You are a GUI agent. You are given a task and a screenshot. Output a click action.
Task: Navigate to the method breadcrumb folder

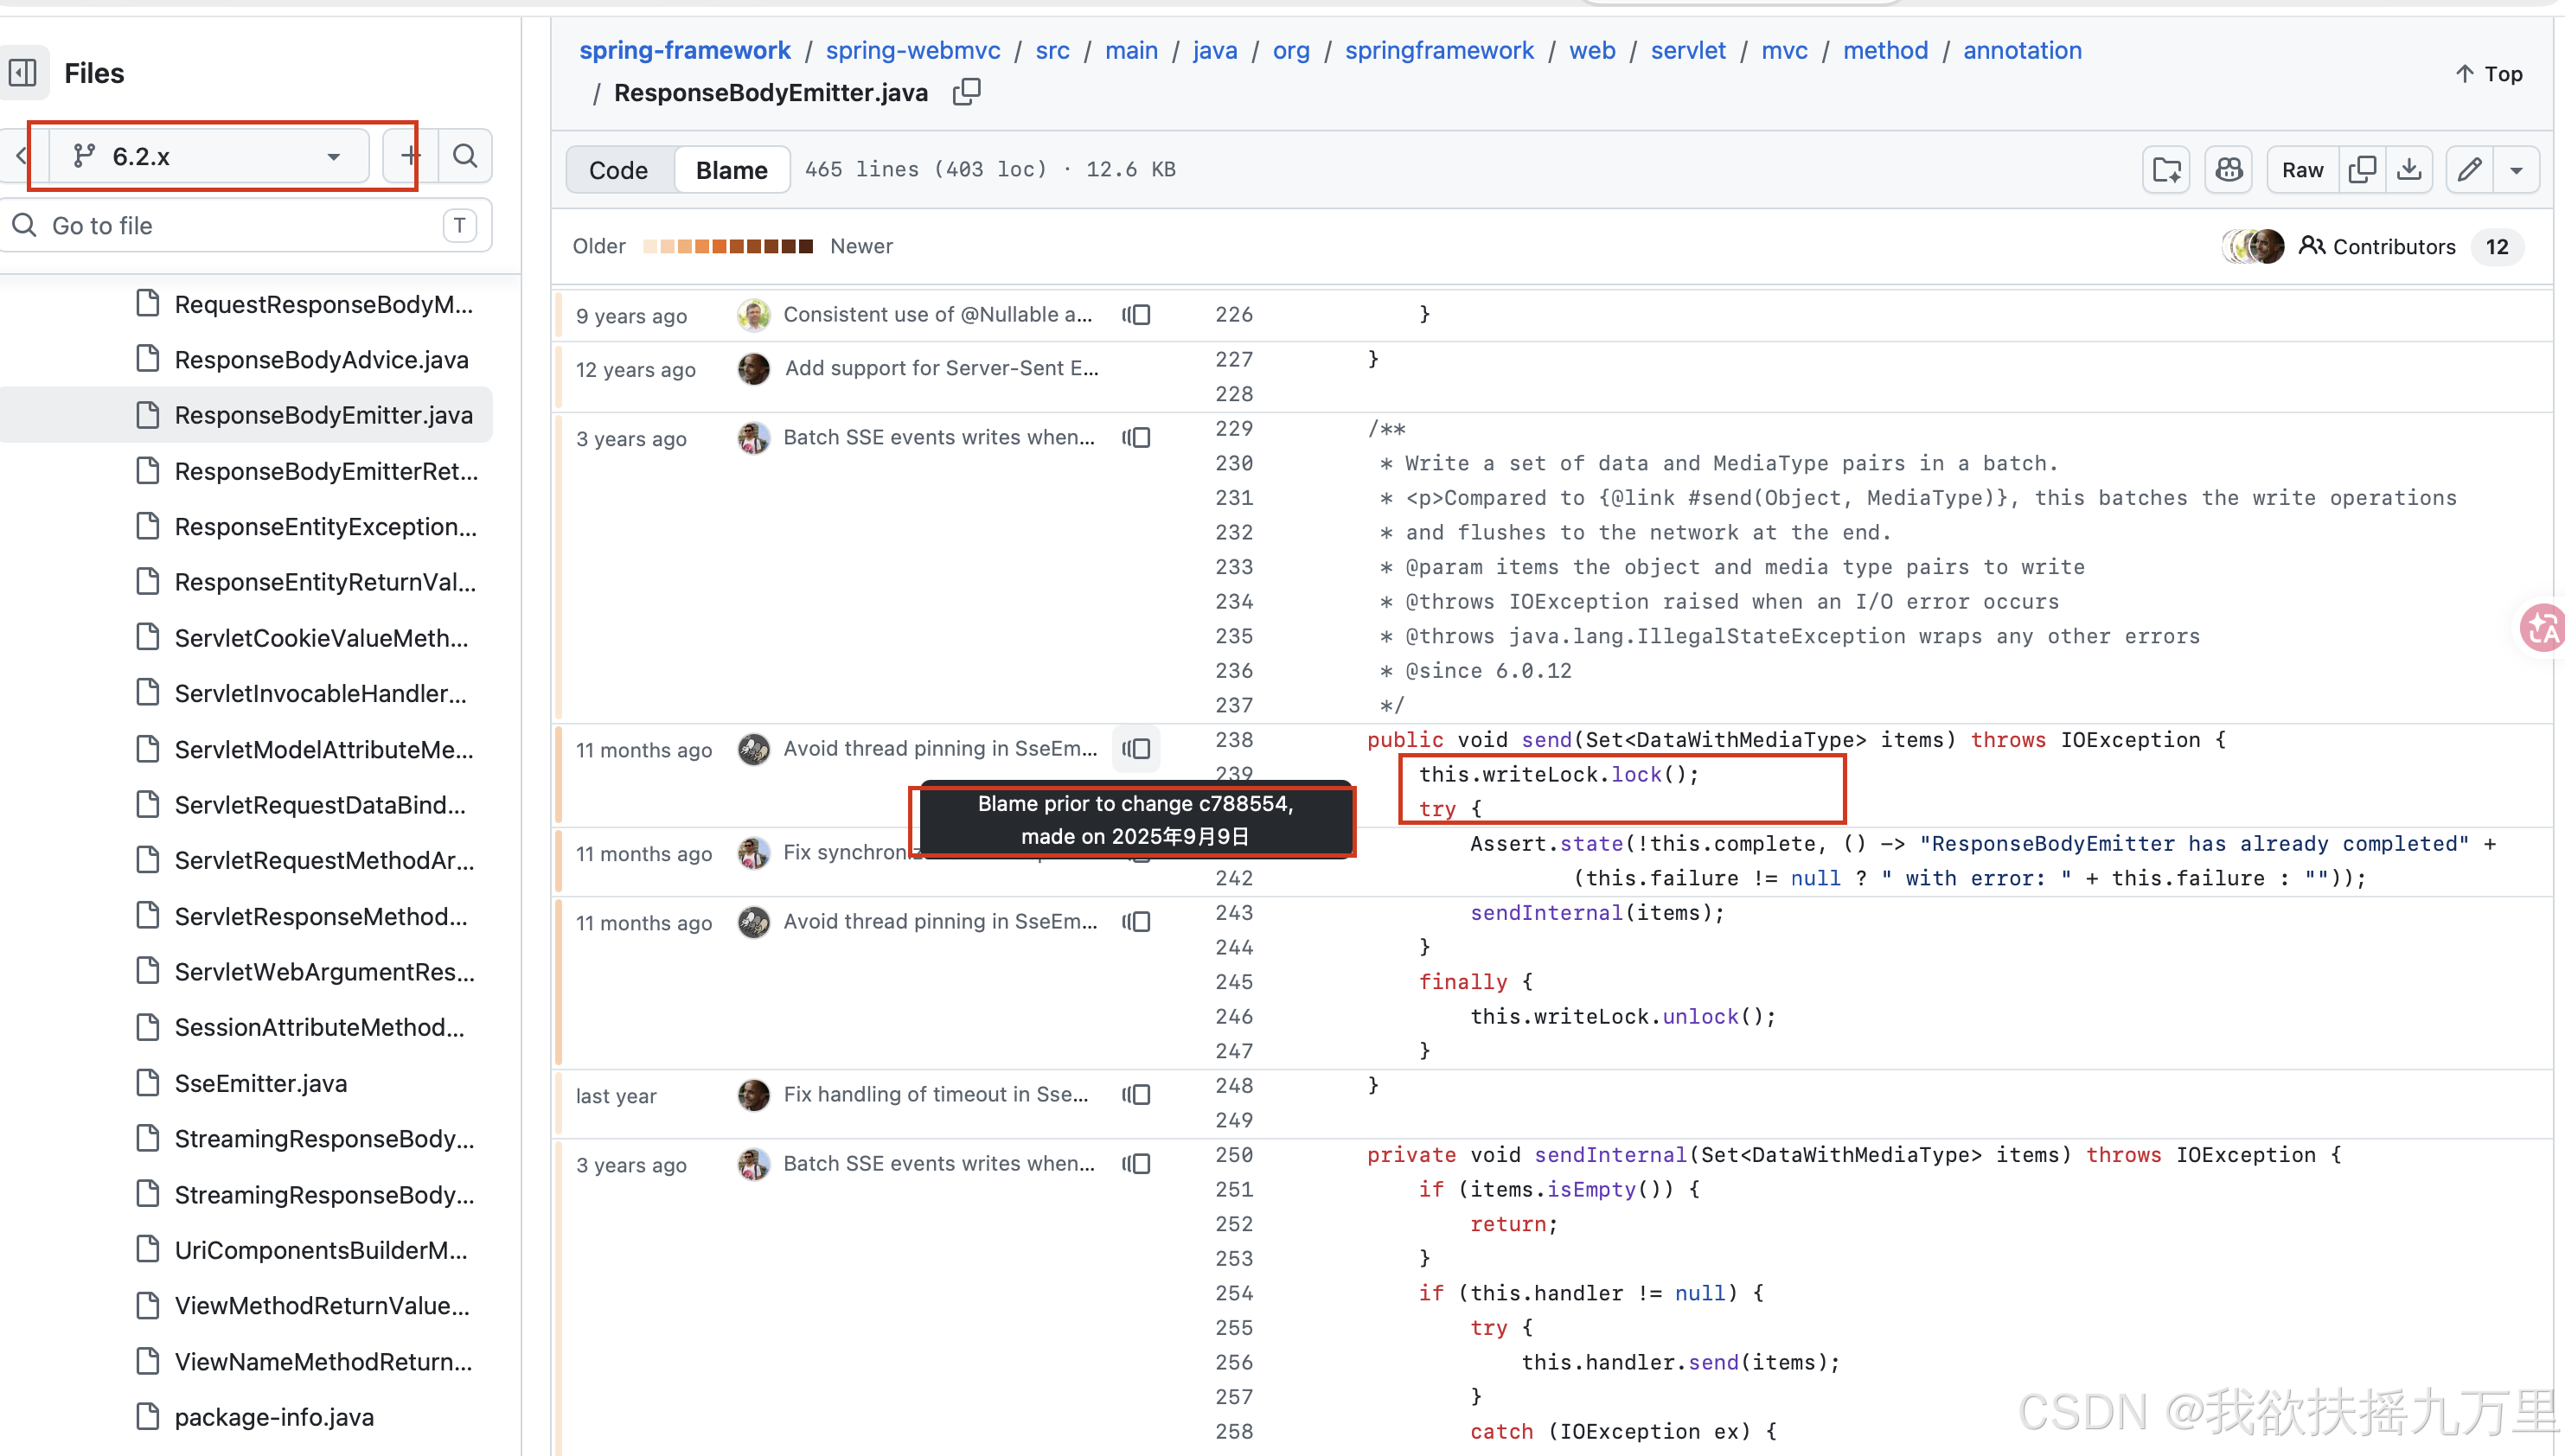1885,50
